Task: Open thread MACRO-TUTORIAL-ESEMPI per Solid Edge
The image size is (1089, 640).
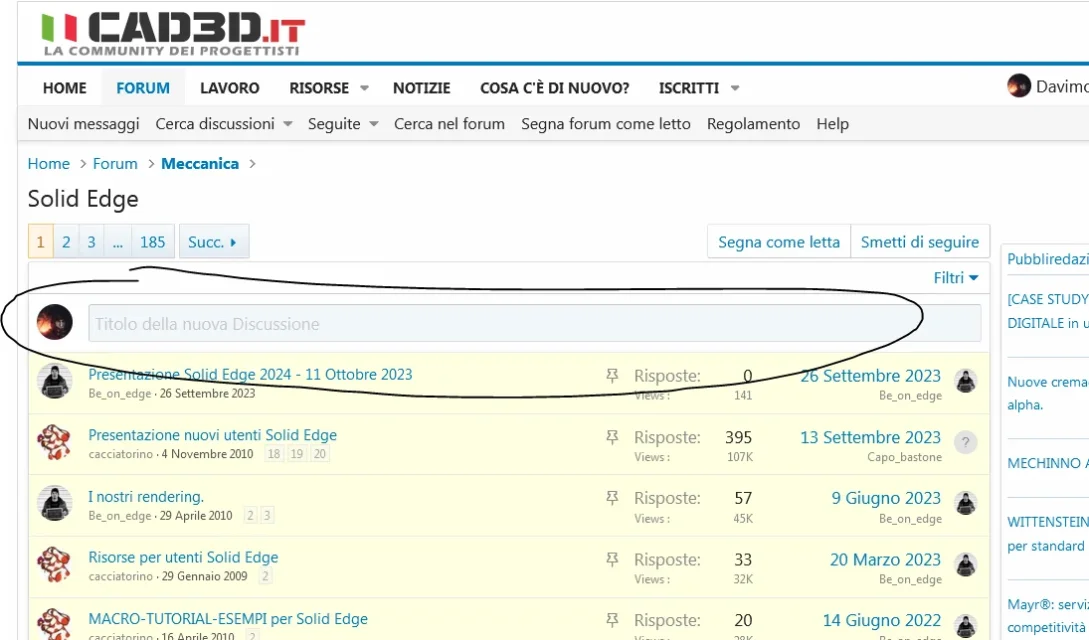Action: point(228,618)
